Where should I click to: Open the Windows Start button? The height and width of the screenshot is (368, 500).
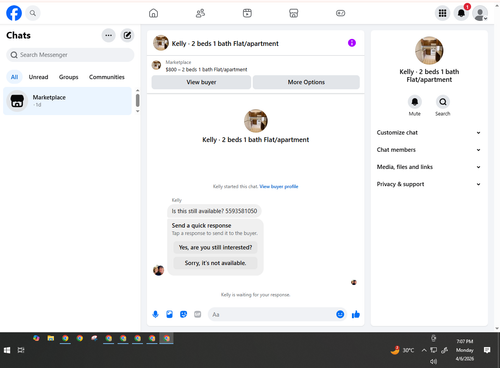coord(7,350)
